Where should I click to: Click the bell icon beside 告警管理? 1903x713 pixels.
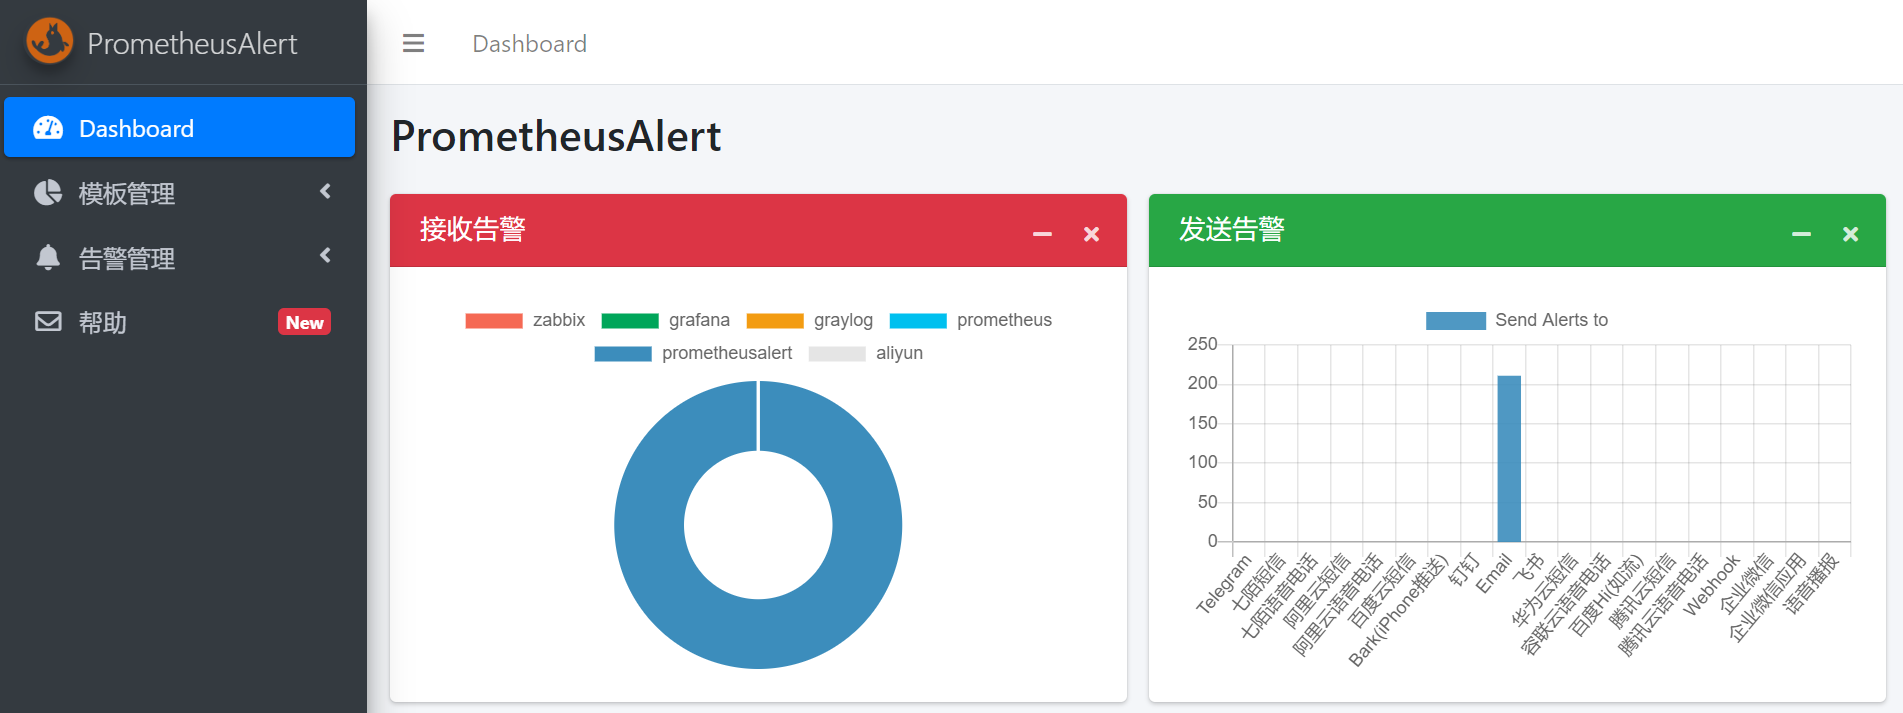(x=48, y=257)
